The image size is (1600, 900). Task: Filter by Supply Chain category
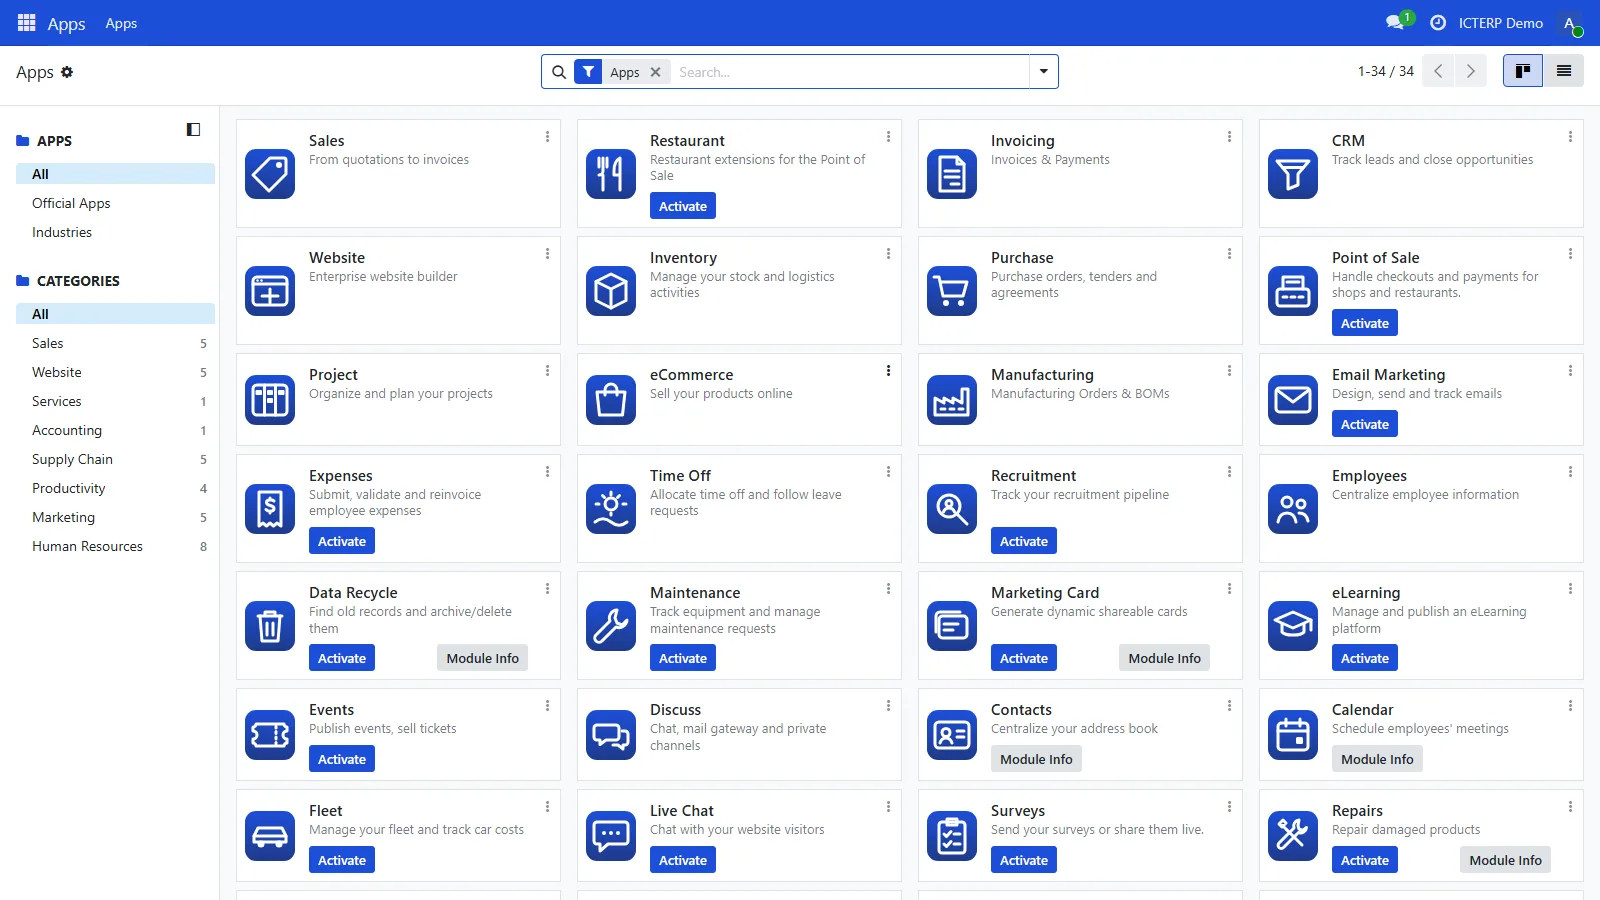pyautogui.click(x=115, y=459)
